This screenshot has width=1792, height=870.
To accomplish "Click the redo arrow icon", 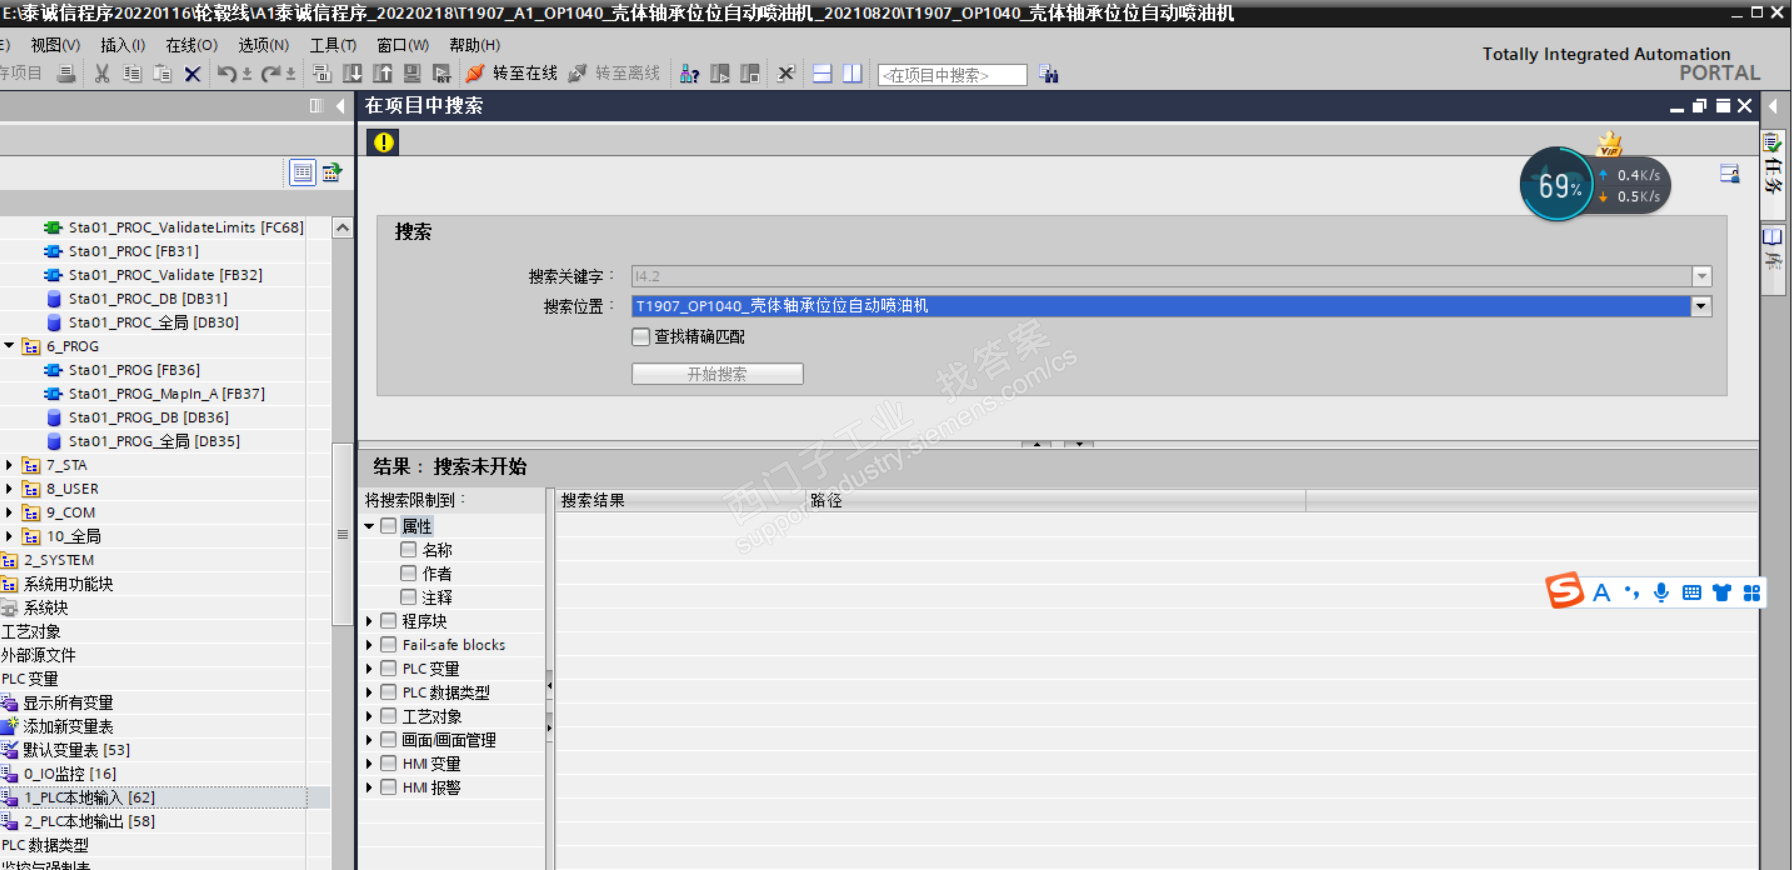I will 271,74.
